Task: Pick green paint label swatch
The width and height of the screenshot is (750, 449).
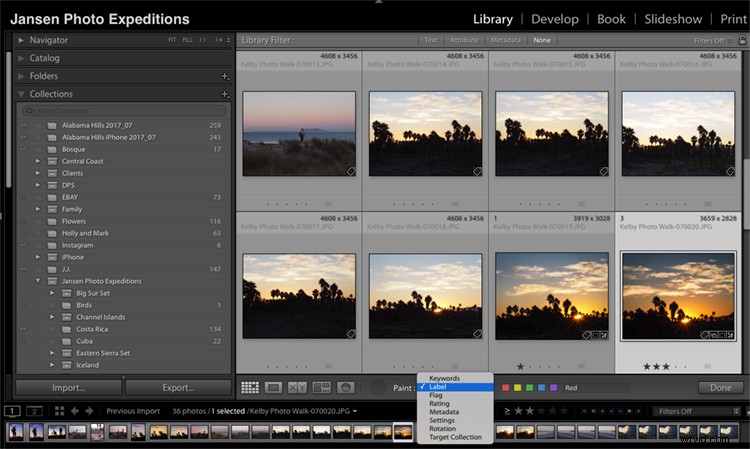Action: pos(529,388)
